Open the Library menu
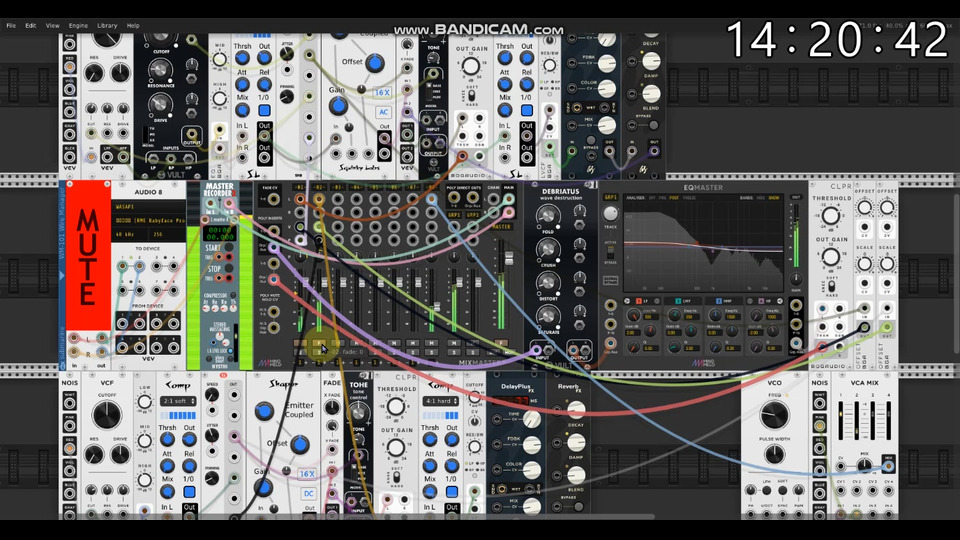Viewport: 960px width, 540px height. point(107,26)
